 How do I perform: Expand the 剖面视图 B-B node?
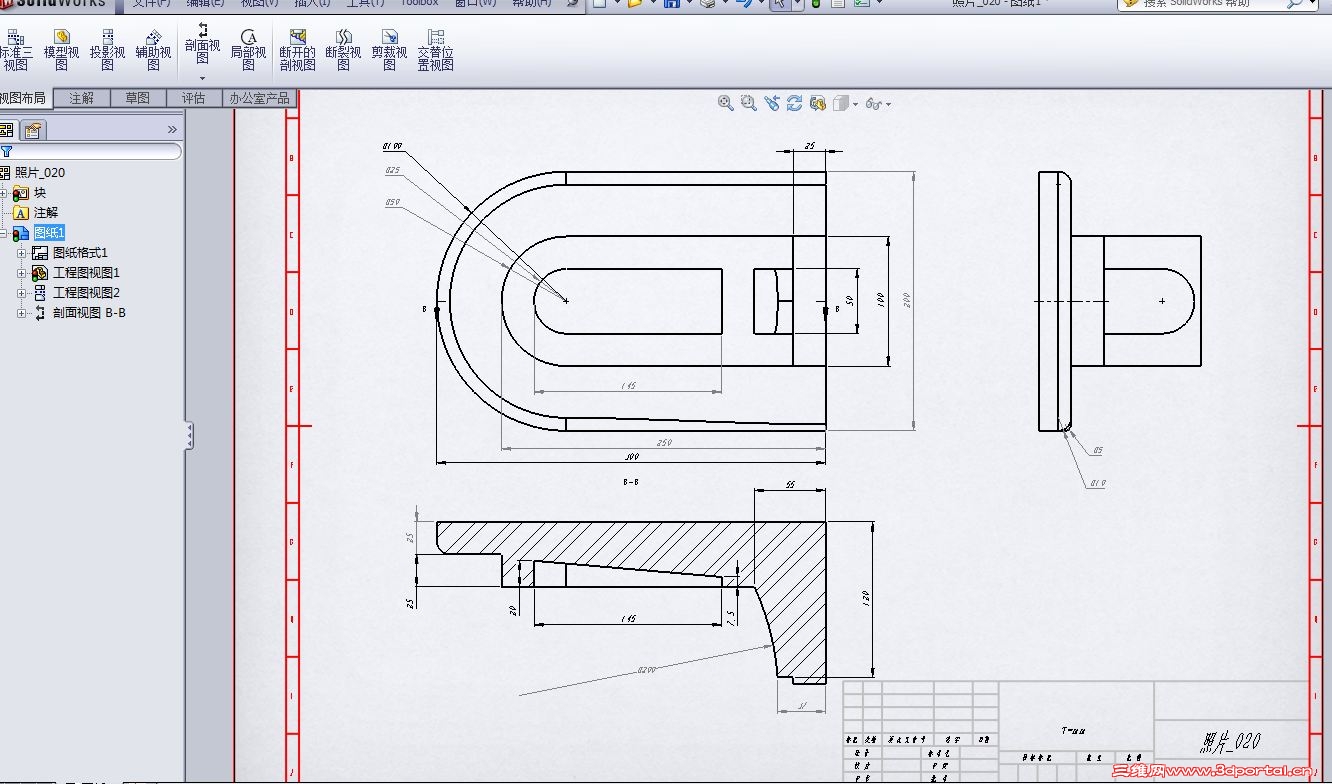[x=22, y=313]
